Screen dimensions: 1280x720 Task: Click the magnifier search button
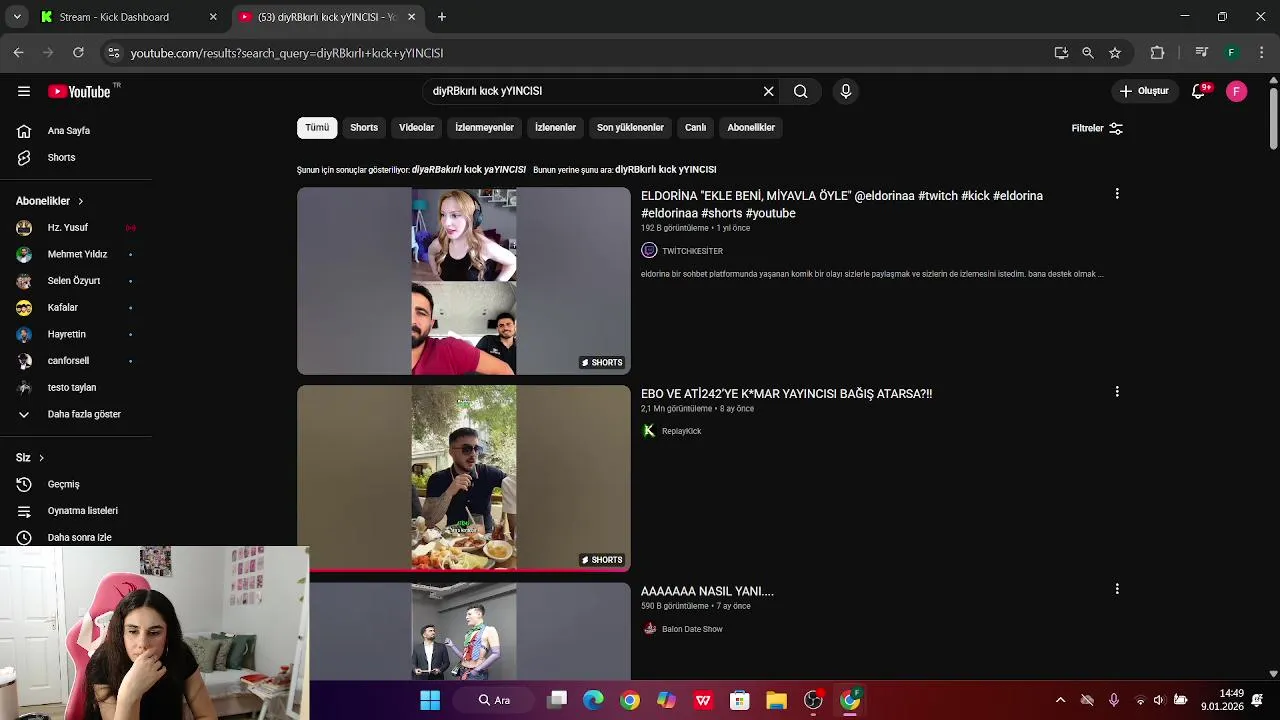click(x=801, y=91)
